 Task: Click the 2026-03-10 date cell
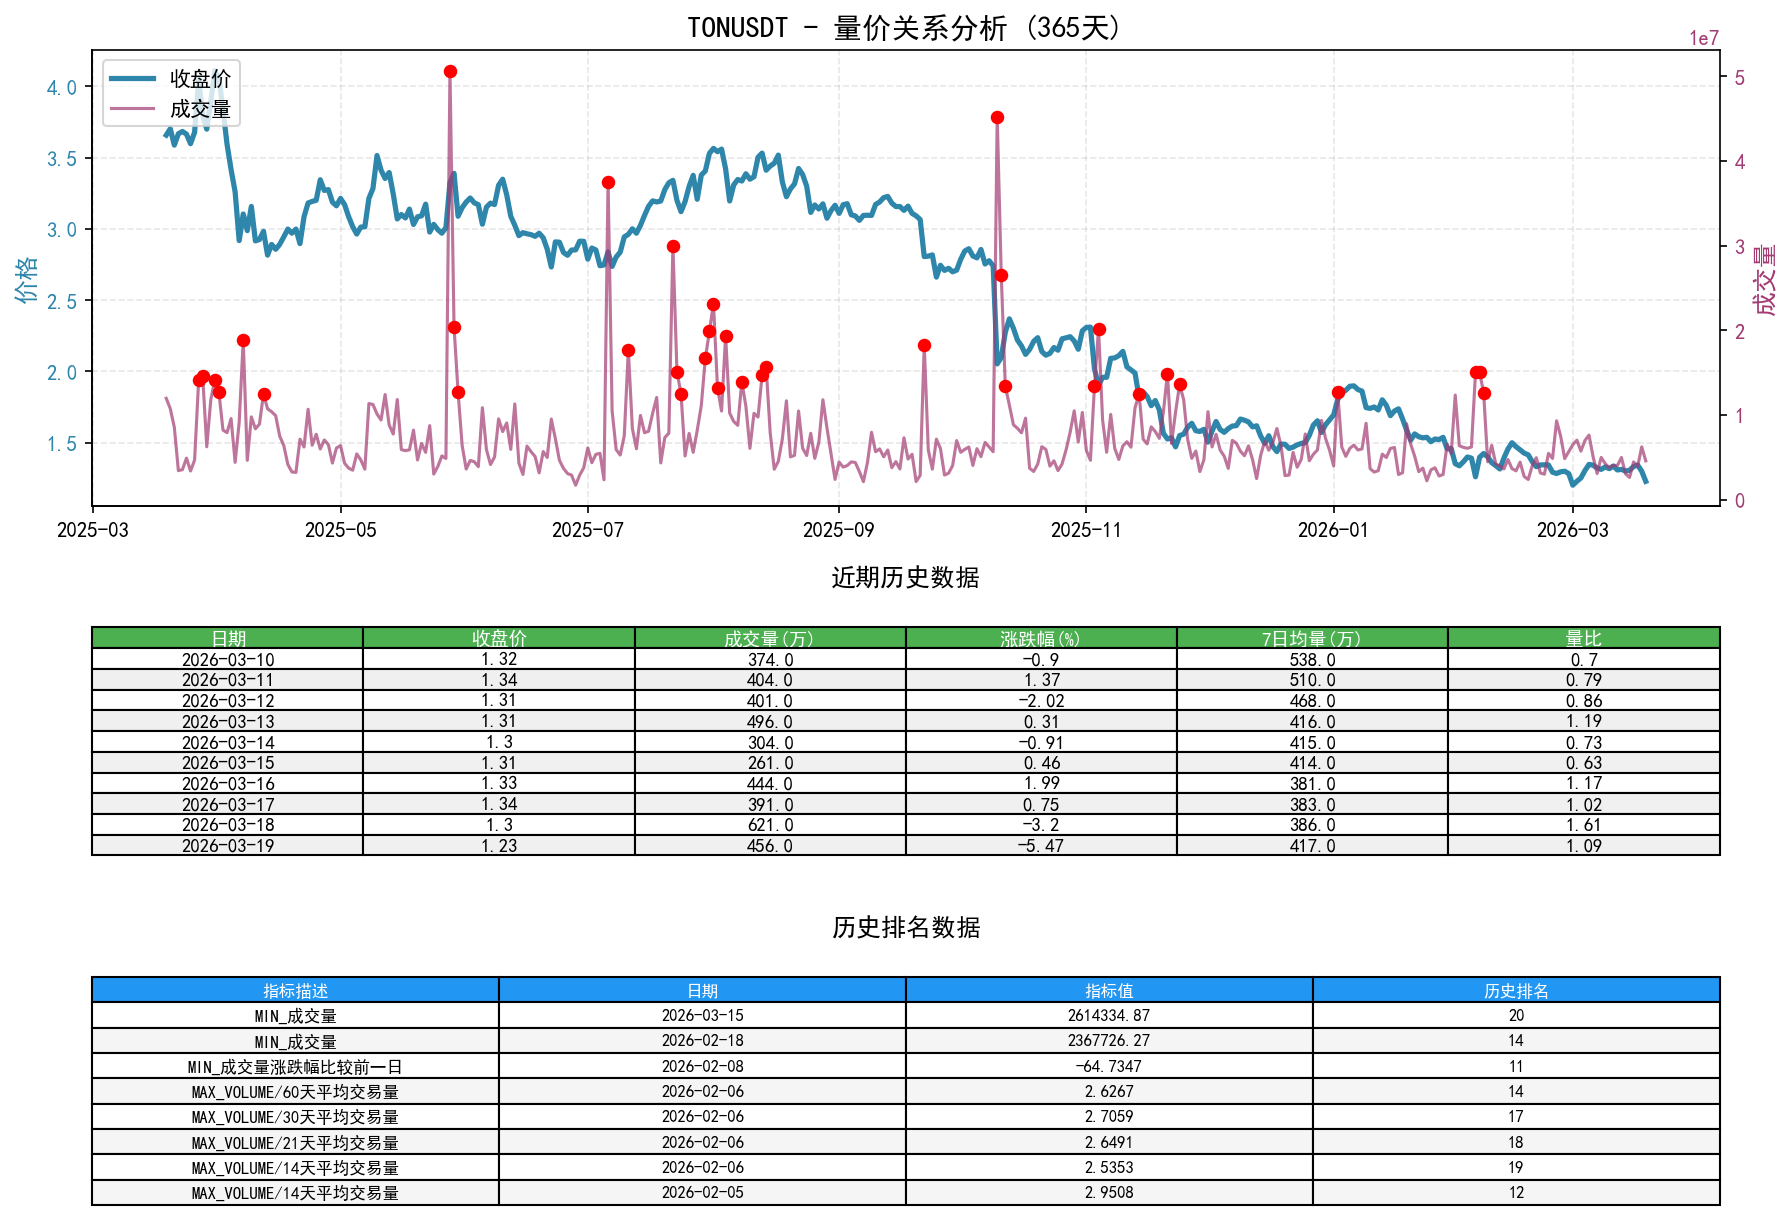tap(227, 659)
